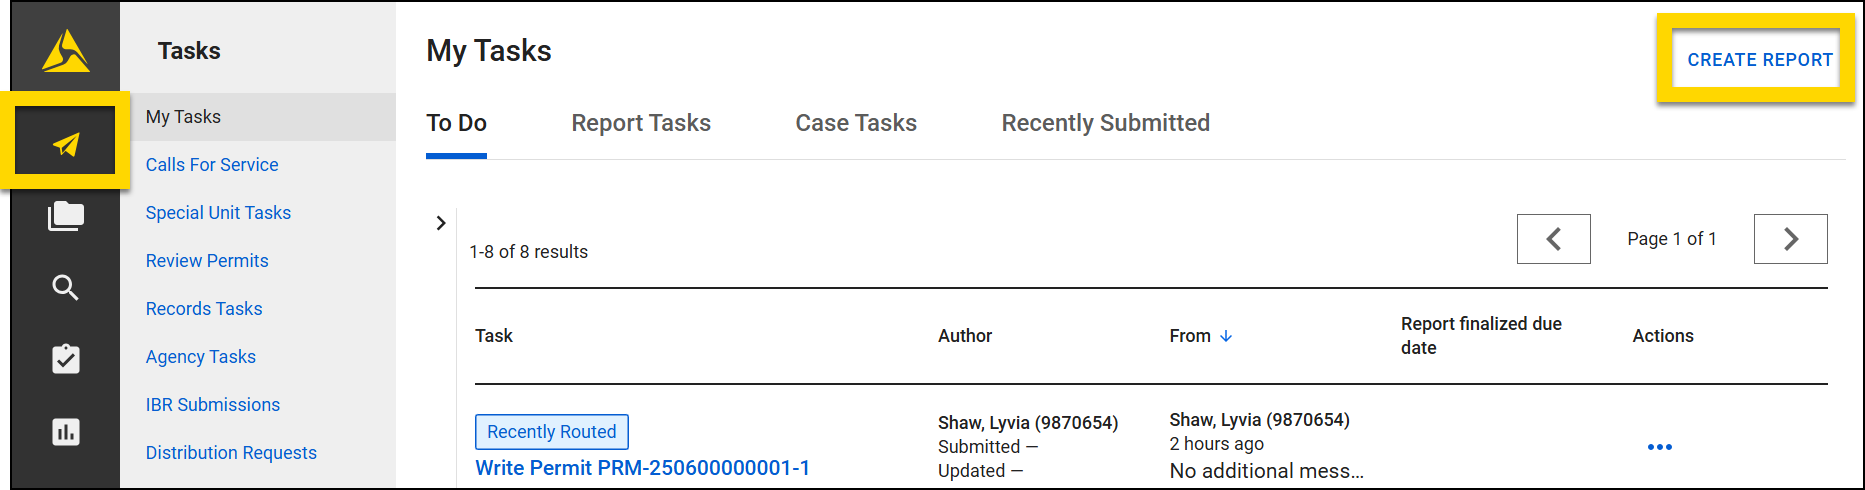
Task: Switch to the Case Tasks tab
Action: click(856, 123)
